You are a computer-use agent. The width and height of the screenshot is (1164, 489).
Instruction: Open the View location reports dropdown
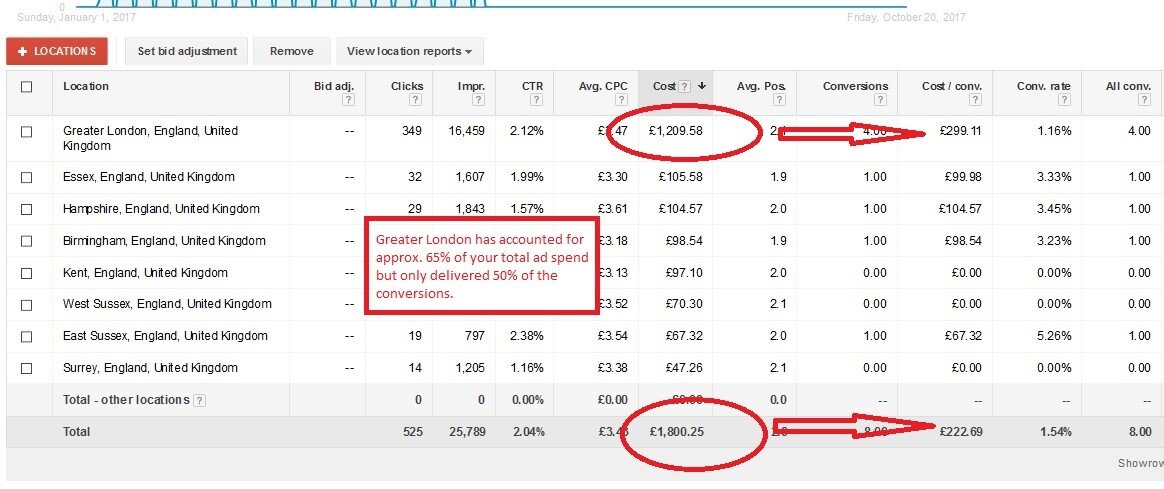click(409, 51)
